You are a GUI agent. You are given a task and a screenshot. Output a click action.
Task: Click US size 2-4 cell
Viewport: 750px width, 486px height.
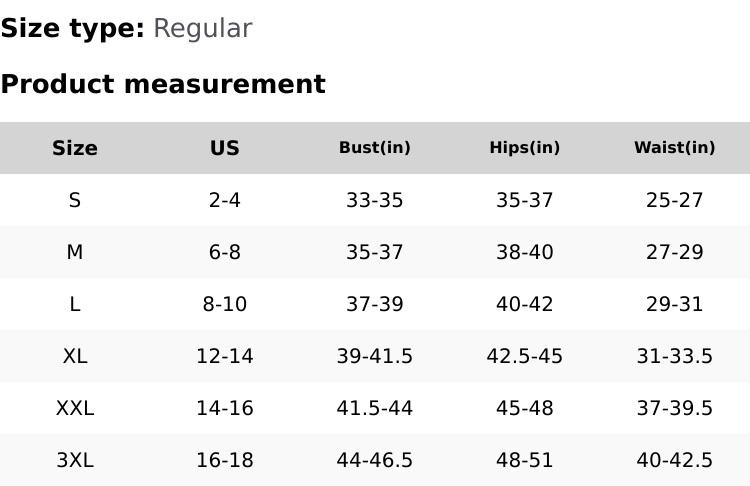pos(225,200)
